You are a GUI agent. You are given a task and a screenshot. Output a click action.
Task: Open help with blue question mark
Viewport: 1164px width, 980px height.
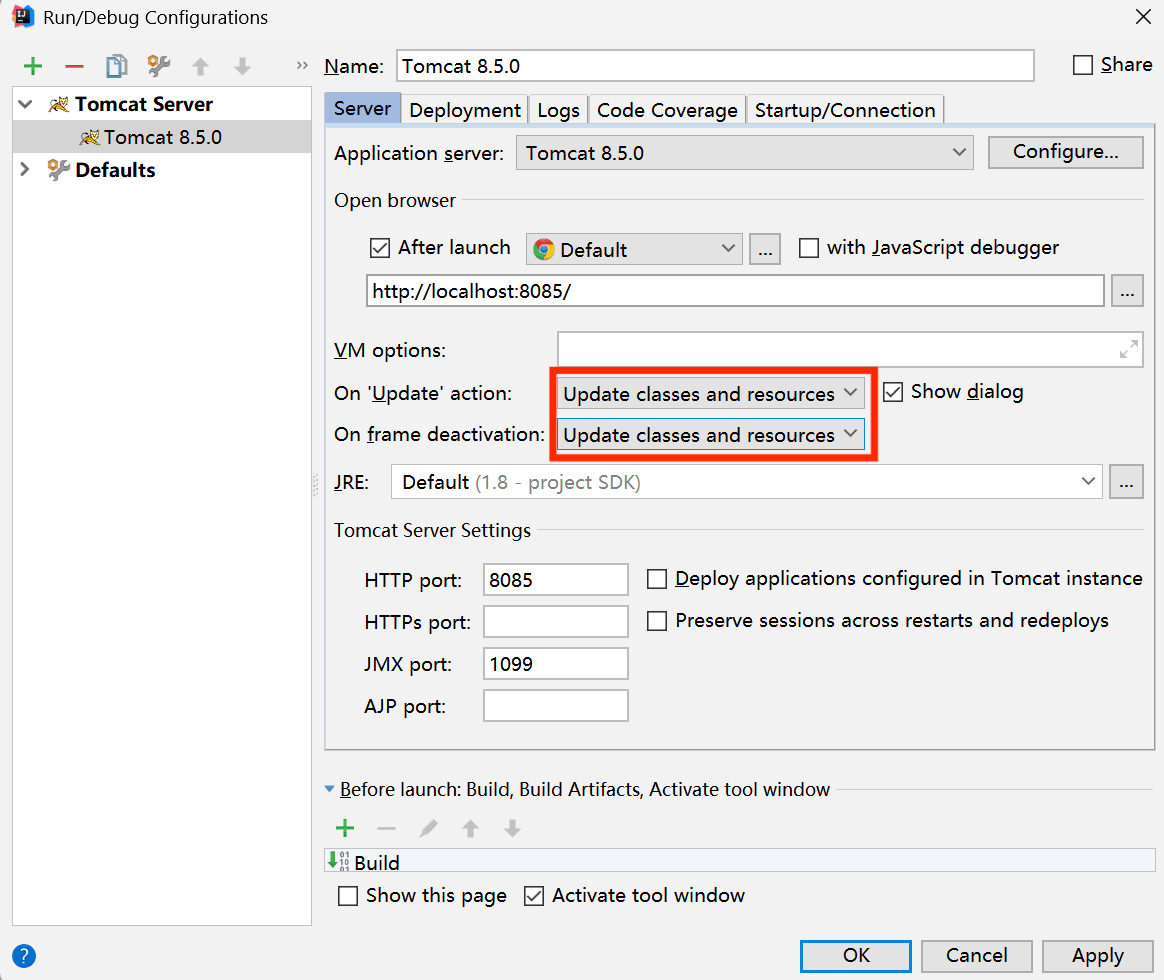[24, 956]
